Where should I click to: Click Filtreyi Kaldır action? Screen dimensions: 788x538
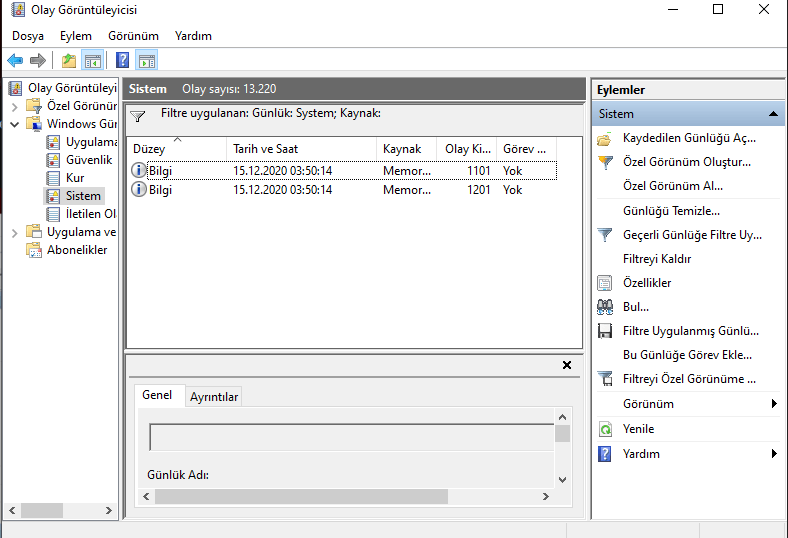(x=657, y=259)
